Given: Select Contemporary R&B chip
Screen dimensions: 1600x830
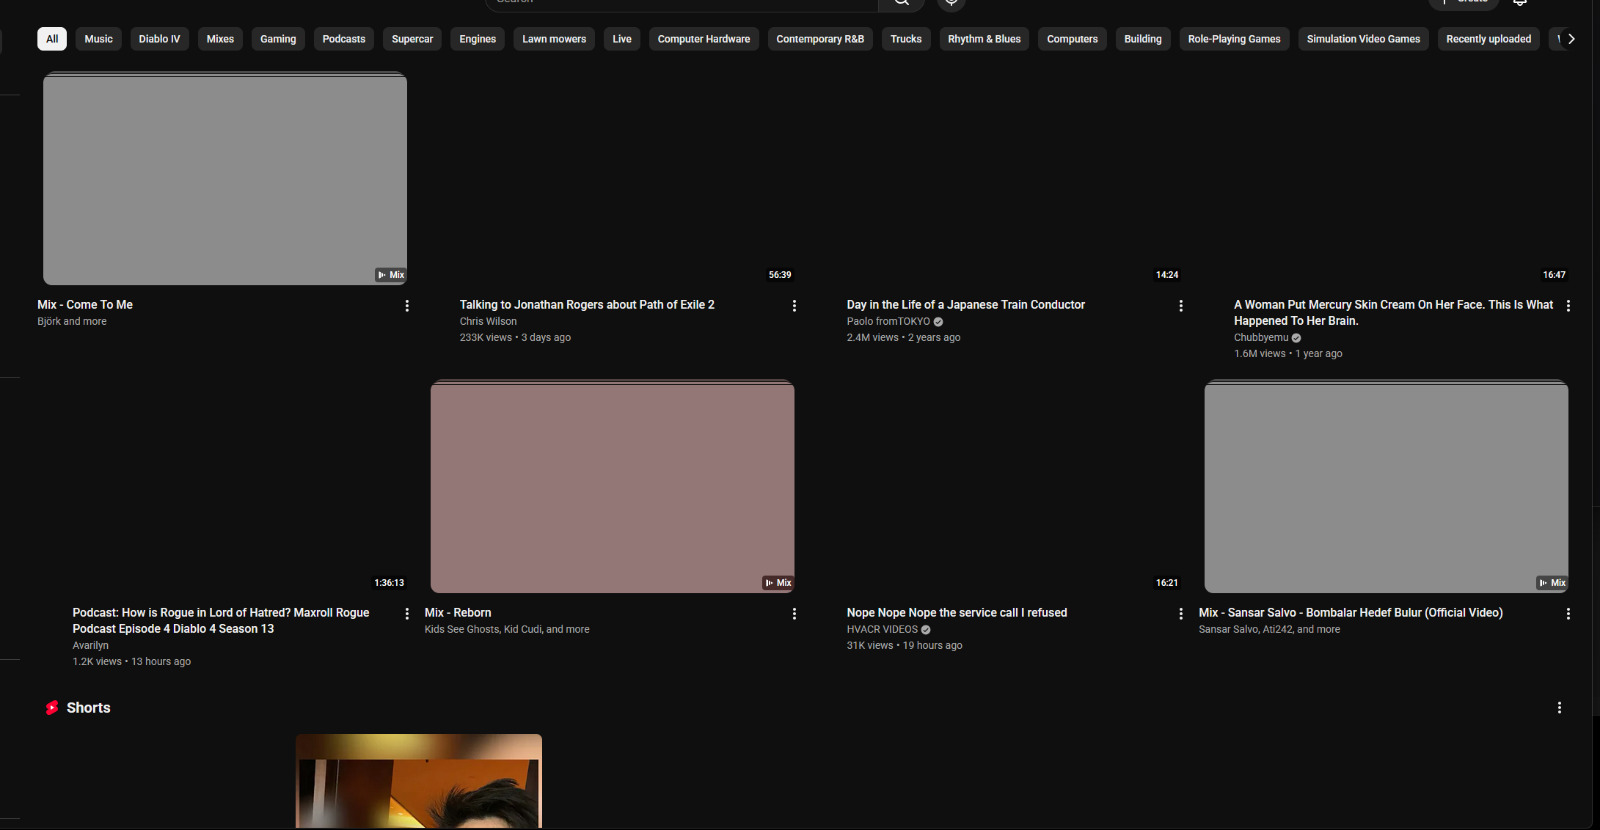Looking at the screenshot, I should click(x=820, y=39).
